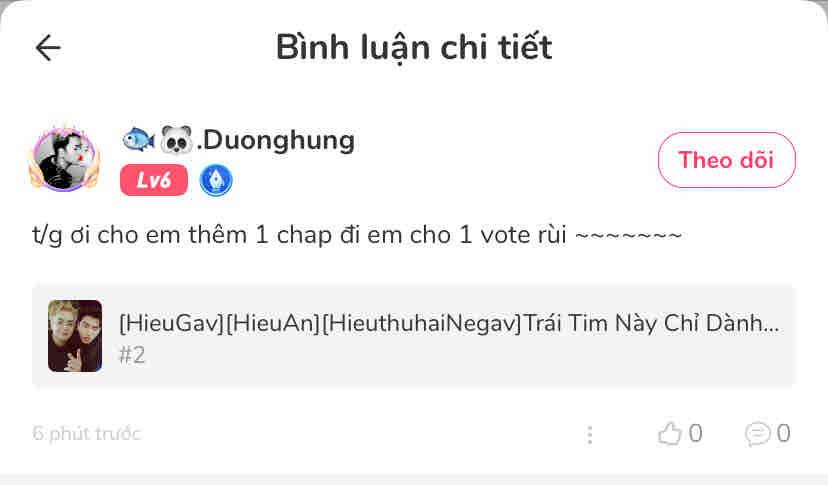828x485 pixels.
Task: Open the username .Duonghung
Action: (x=275, y=141)
